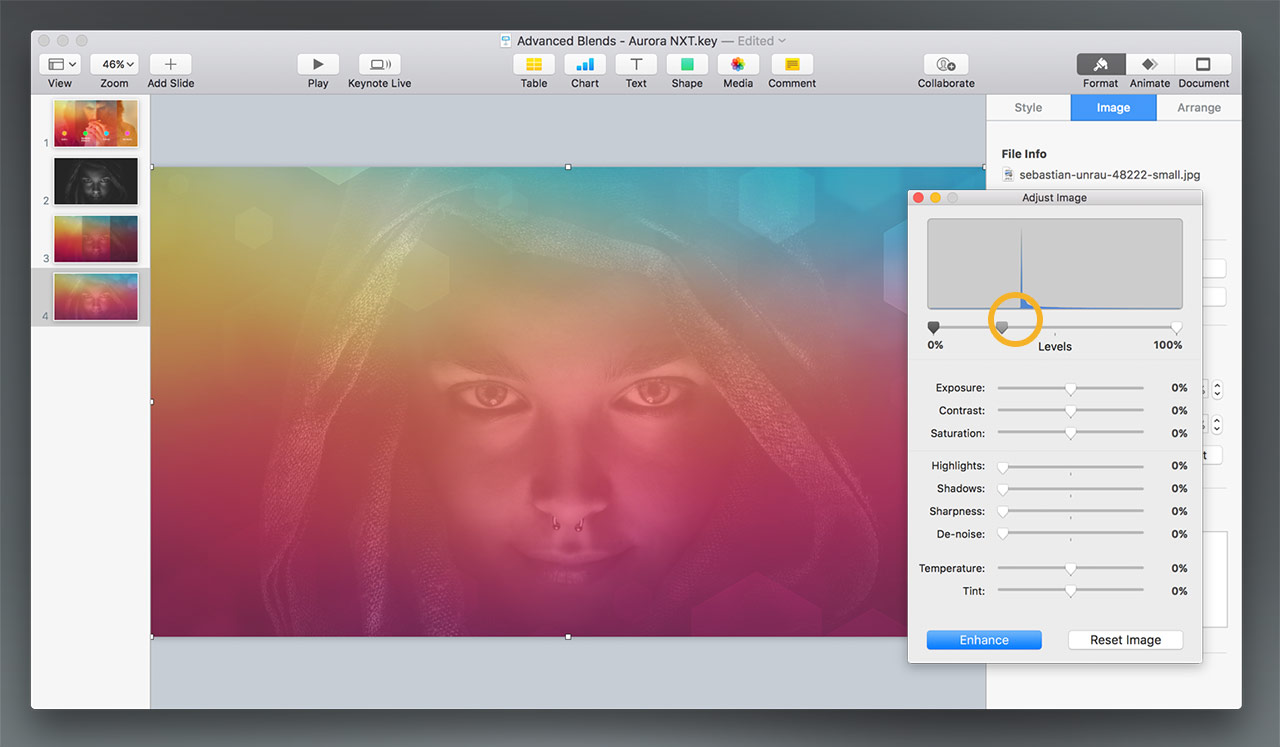Click the Table toolbar icon
The width and height of the screenshot is (1280, 747).
coord(534,64)
